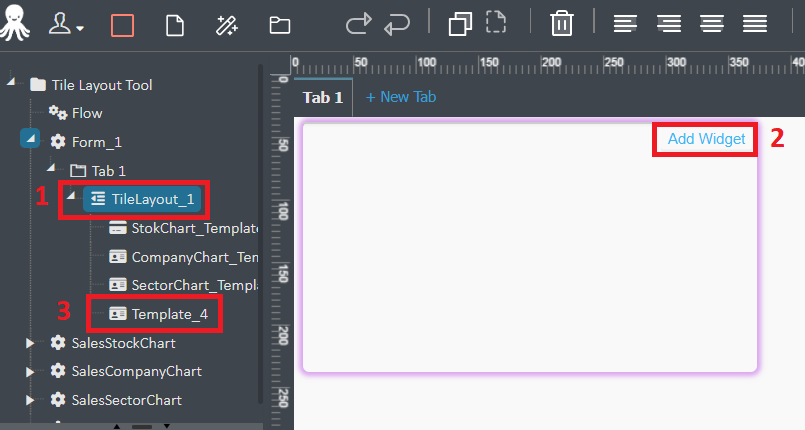
Task: Click the gears icon beside Flow
Action: 58,112
